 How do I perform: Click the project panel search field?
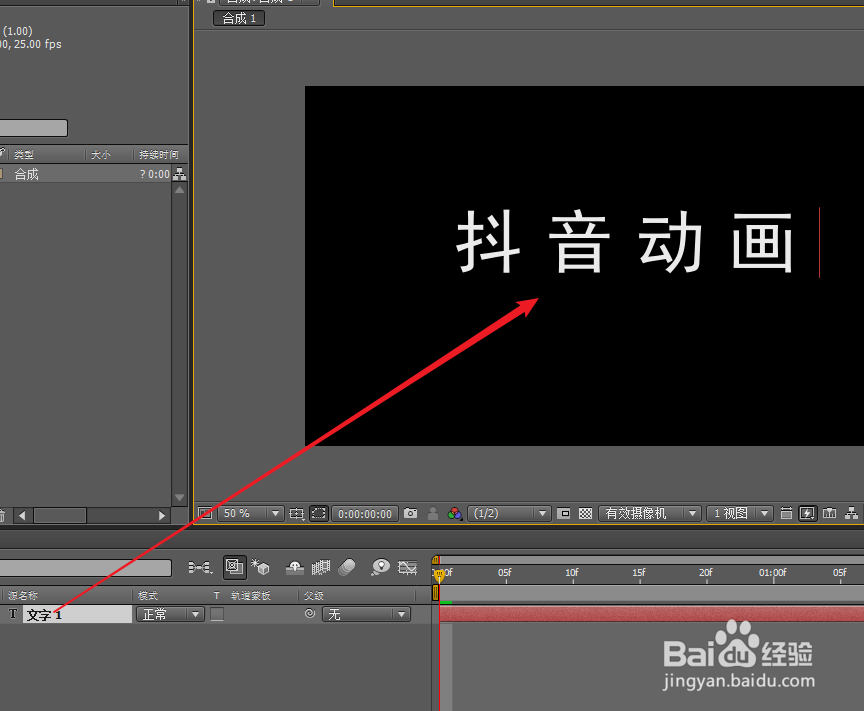point(34,128)
